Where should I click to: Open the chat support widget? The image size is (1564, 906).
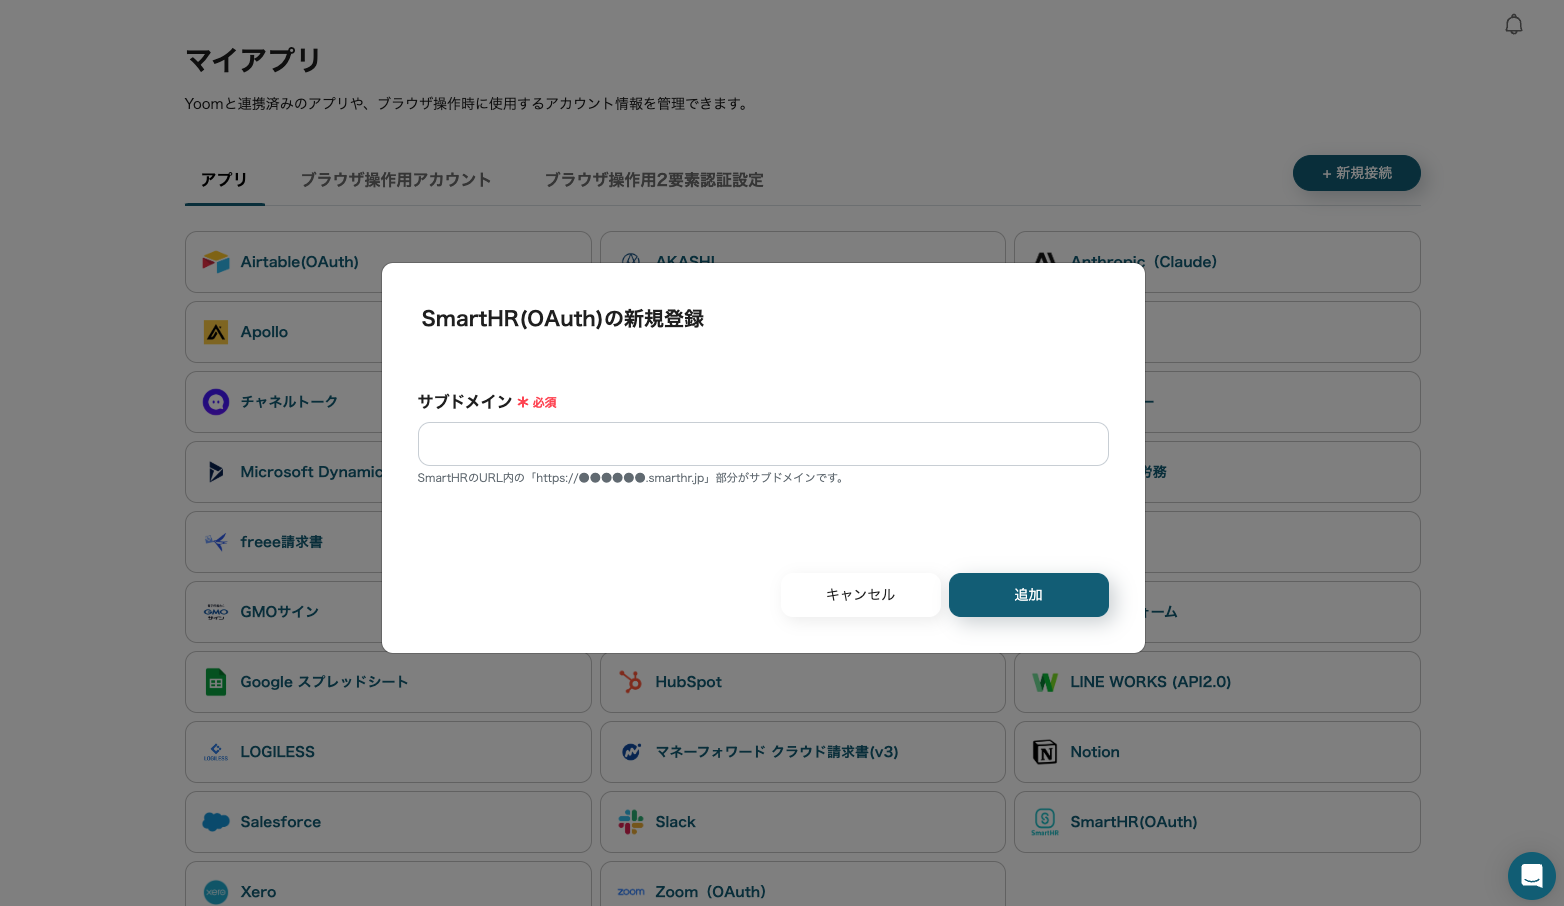1532,876
